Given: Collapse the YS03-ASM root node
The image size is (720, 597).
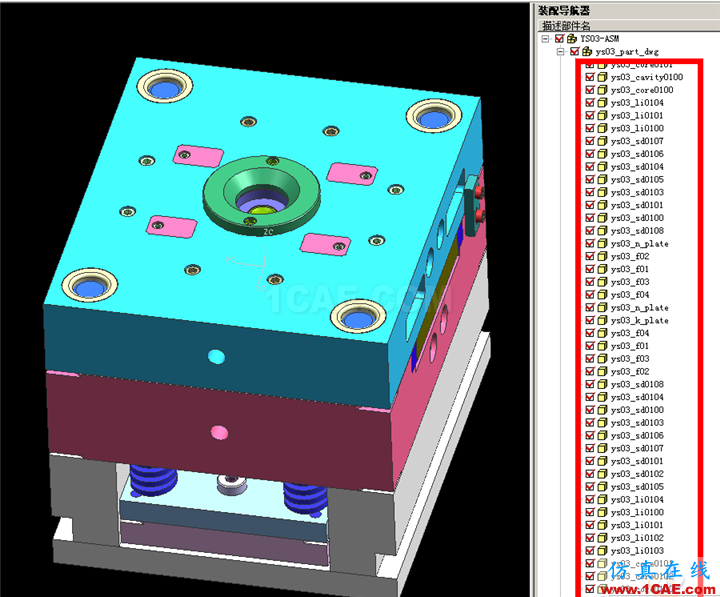Looking at the screenshot, I should [x=546, y=39].
